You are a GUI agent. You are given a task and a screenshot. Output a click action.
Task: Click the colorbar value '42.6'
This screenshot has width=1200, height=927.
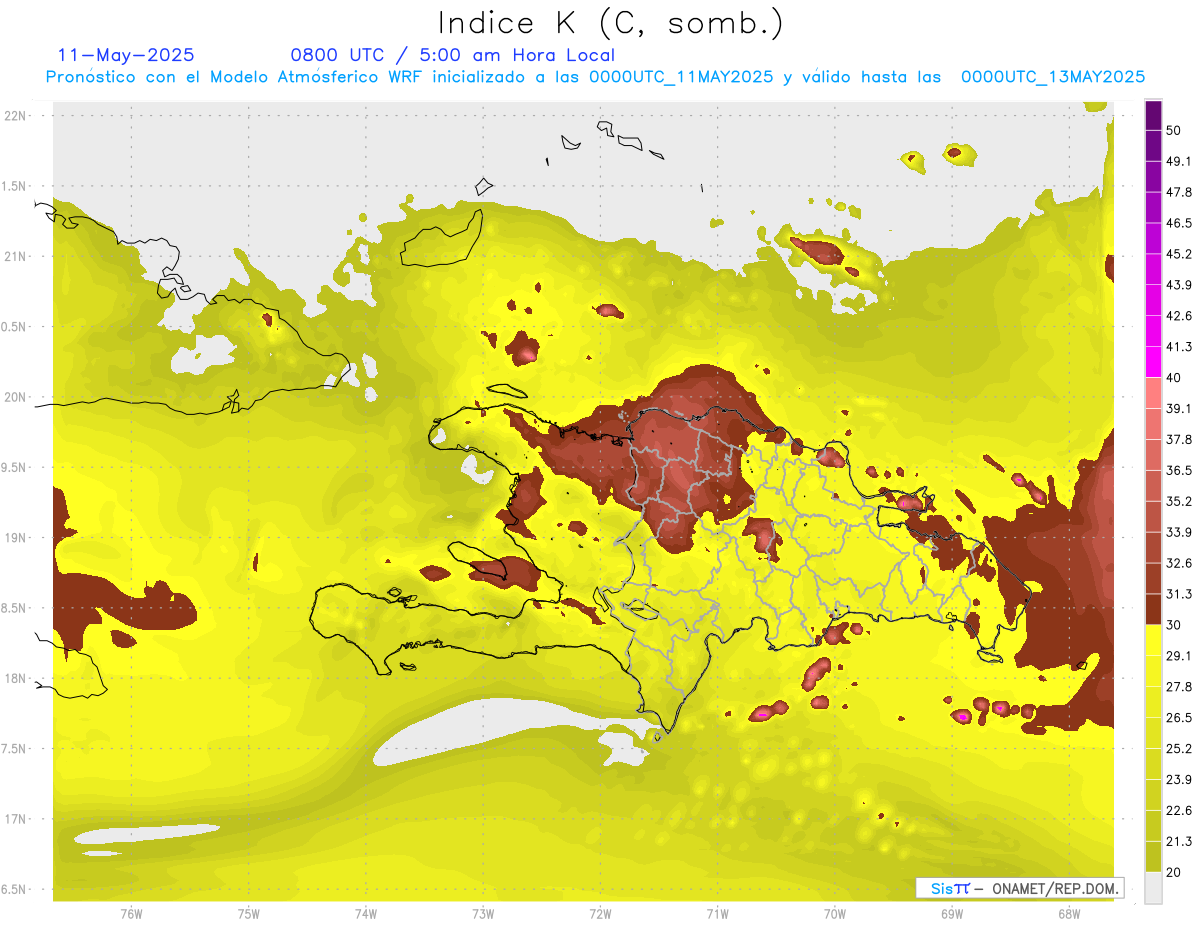pyautogui.click(x=1179, y=317)
